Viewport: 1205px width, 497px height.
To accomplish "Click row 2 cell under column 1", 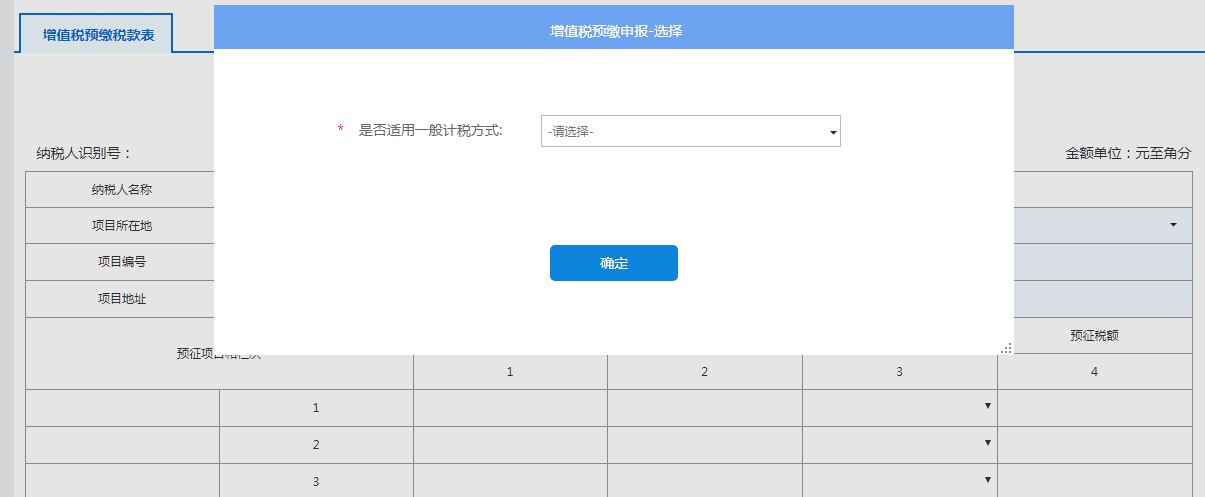I will 510,444.
